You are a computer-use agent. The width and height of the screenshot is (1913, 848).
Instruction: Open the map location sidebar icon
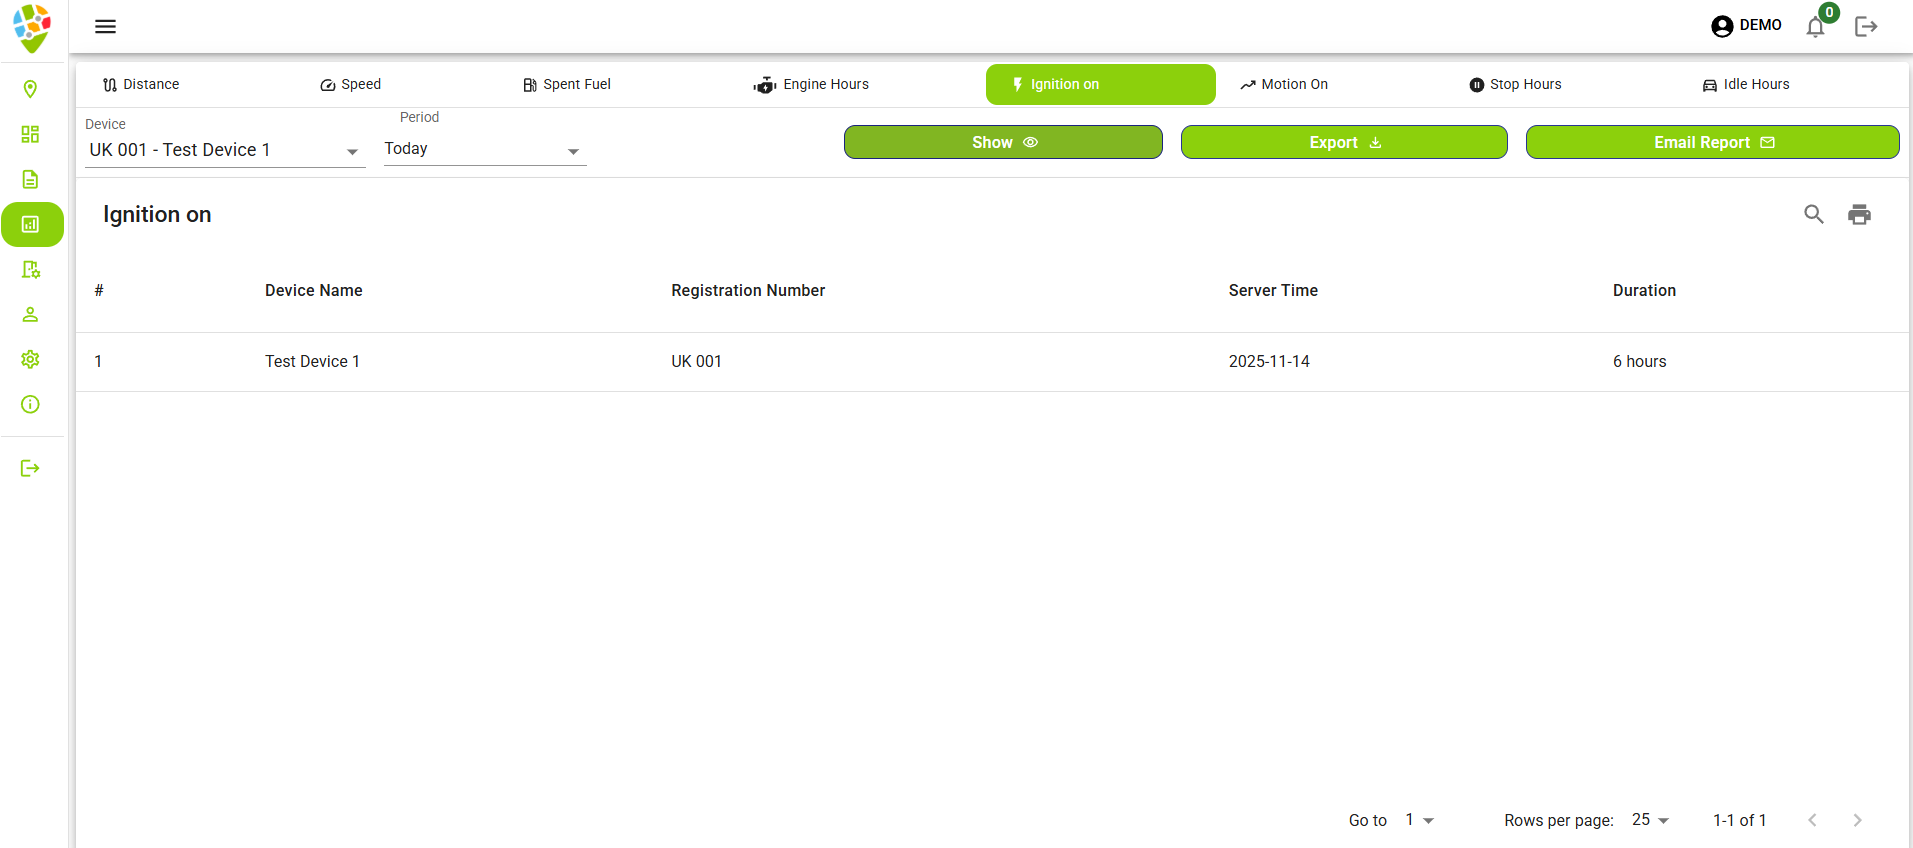pyautogui.click(x=30, y=89)
